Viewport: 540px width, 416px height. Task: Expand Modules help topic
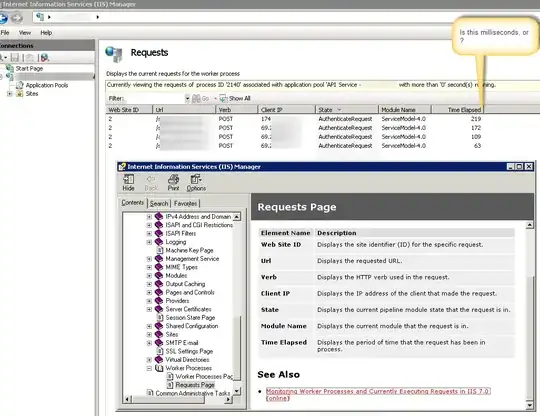point(149,276)
